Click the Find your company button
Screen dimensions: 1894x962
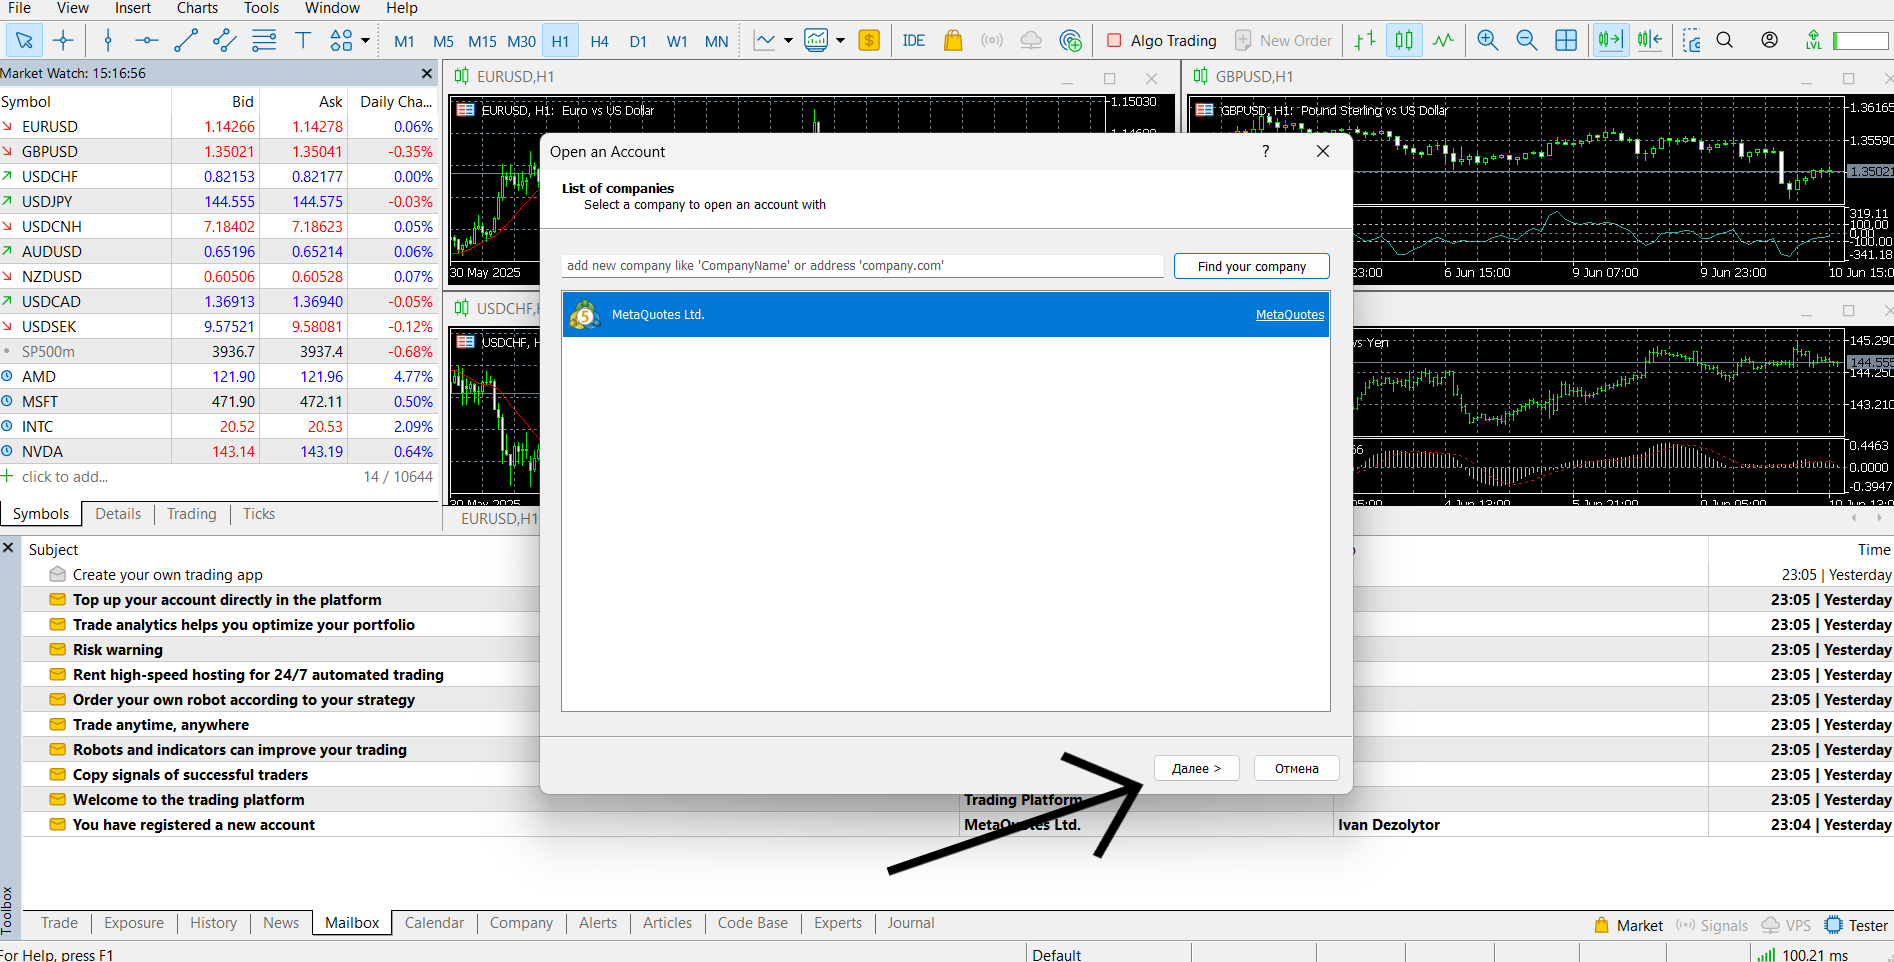1251,266
